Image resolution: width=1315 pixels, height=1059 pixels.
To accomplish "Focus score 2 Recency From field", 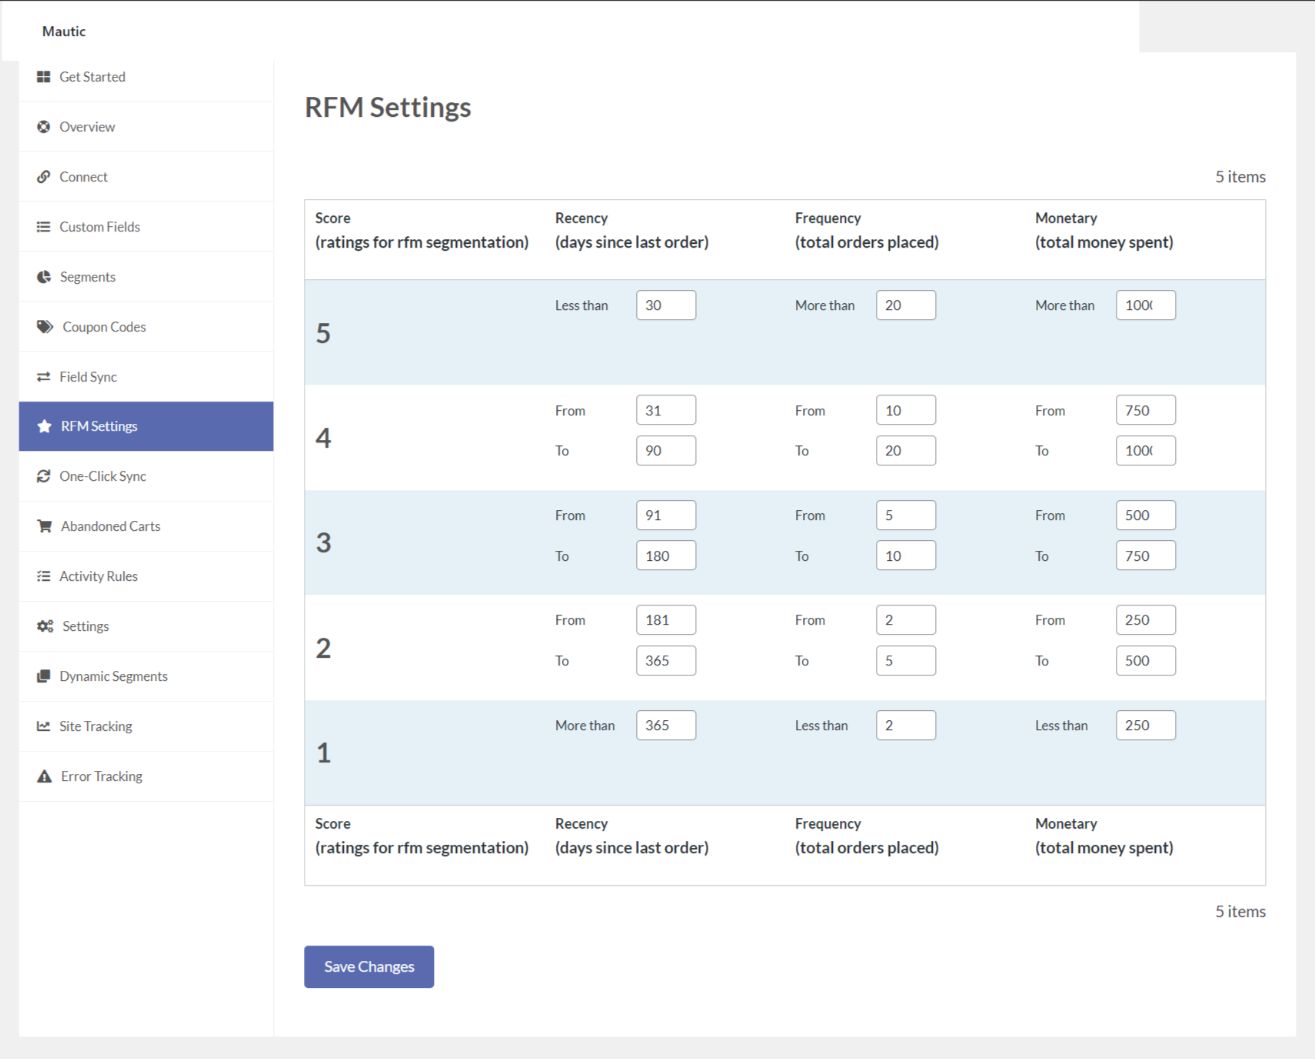I will (x=666, y=620).
